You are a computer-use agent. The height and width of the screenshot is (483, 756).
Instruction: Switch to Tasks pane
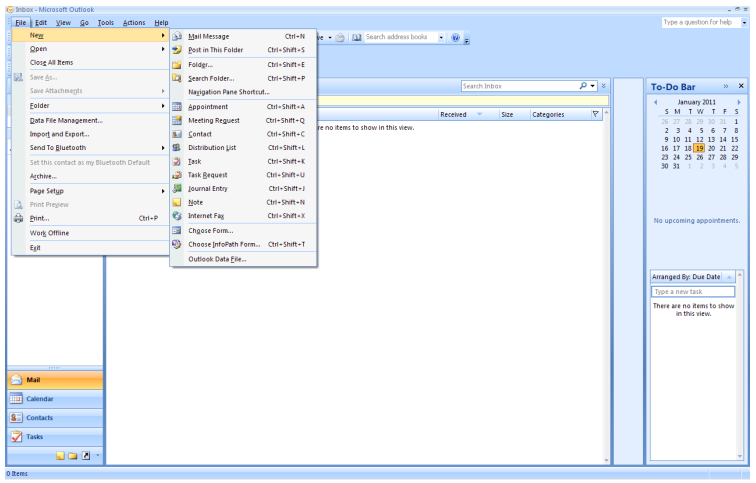tap(55, 437)
